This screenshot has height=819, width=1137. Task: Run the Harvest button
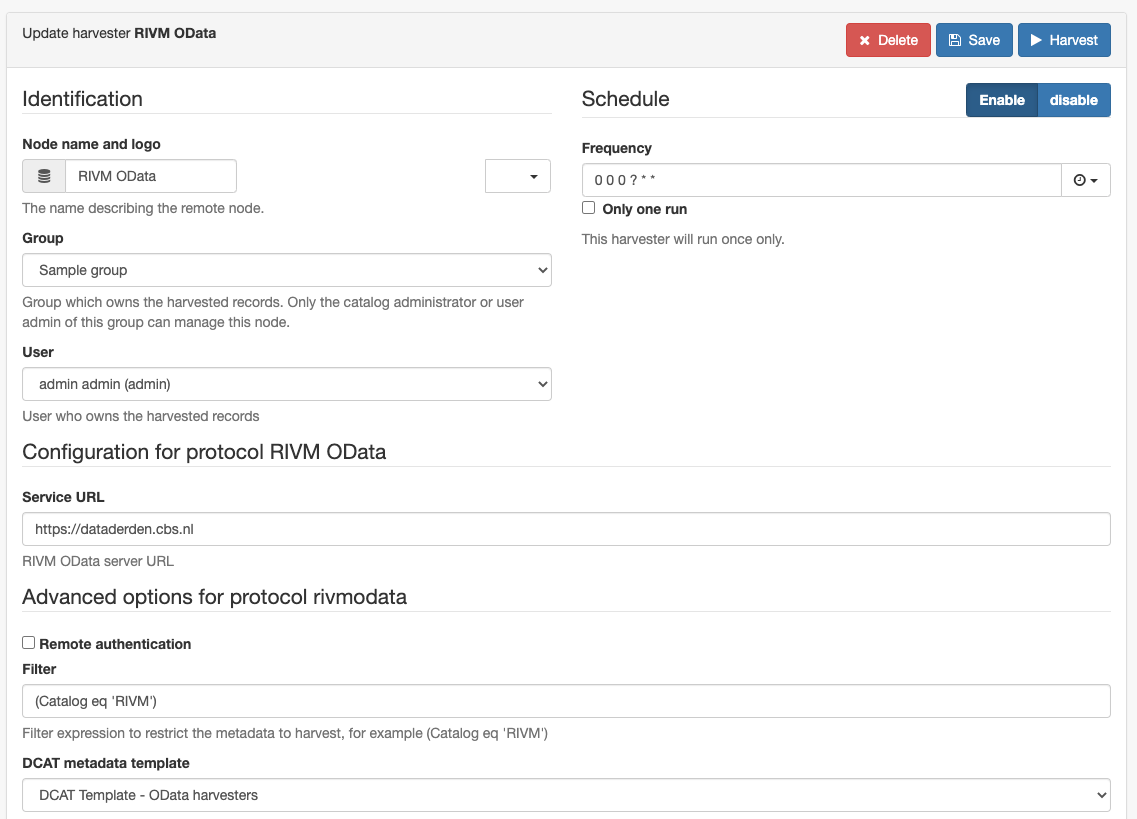[x=1064, y=40]
